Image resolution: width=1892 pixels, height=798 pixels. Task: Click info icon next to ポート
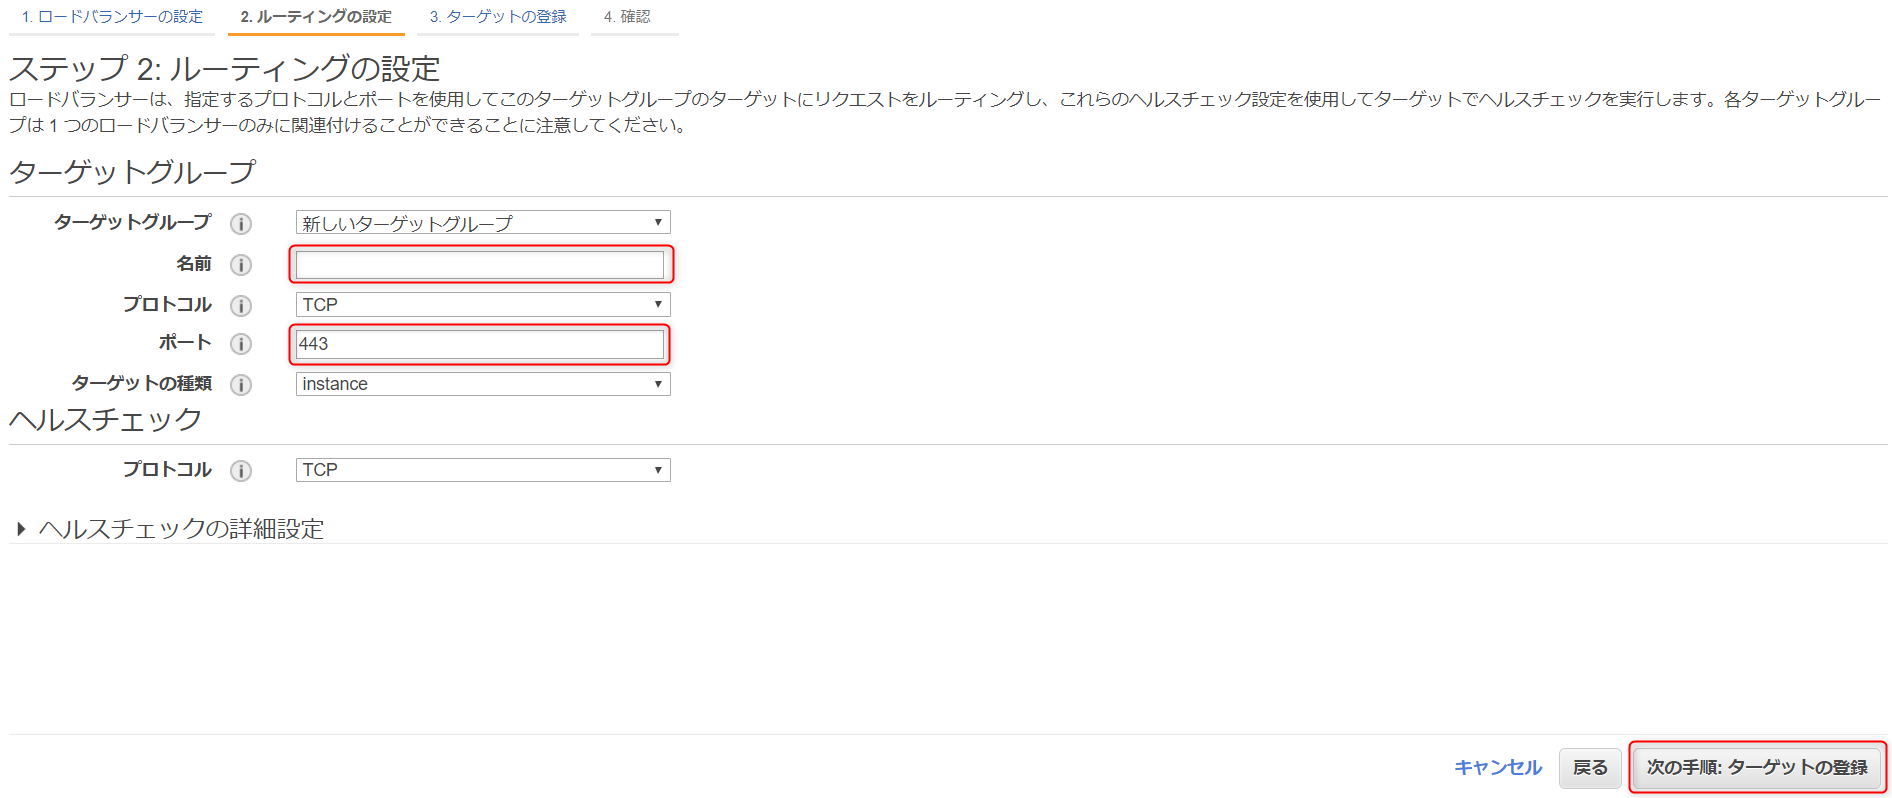click(241, 344)
